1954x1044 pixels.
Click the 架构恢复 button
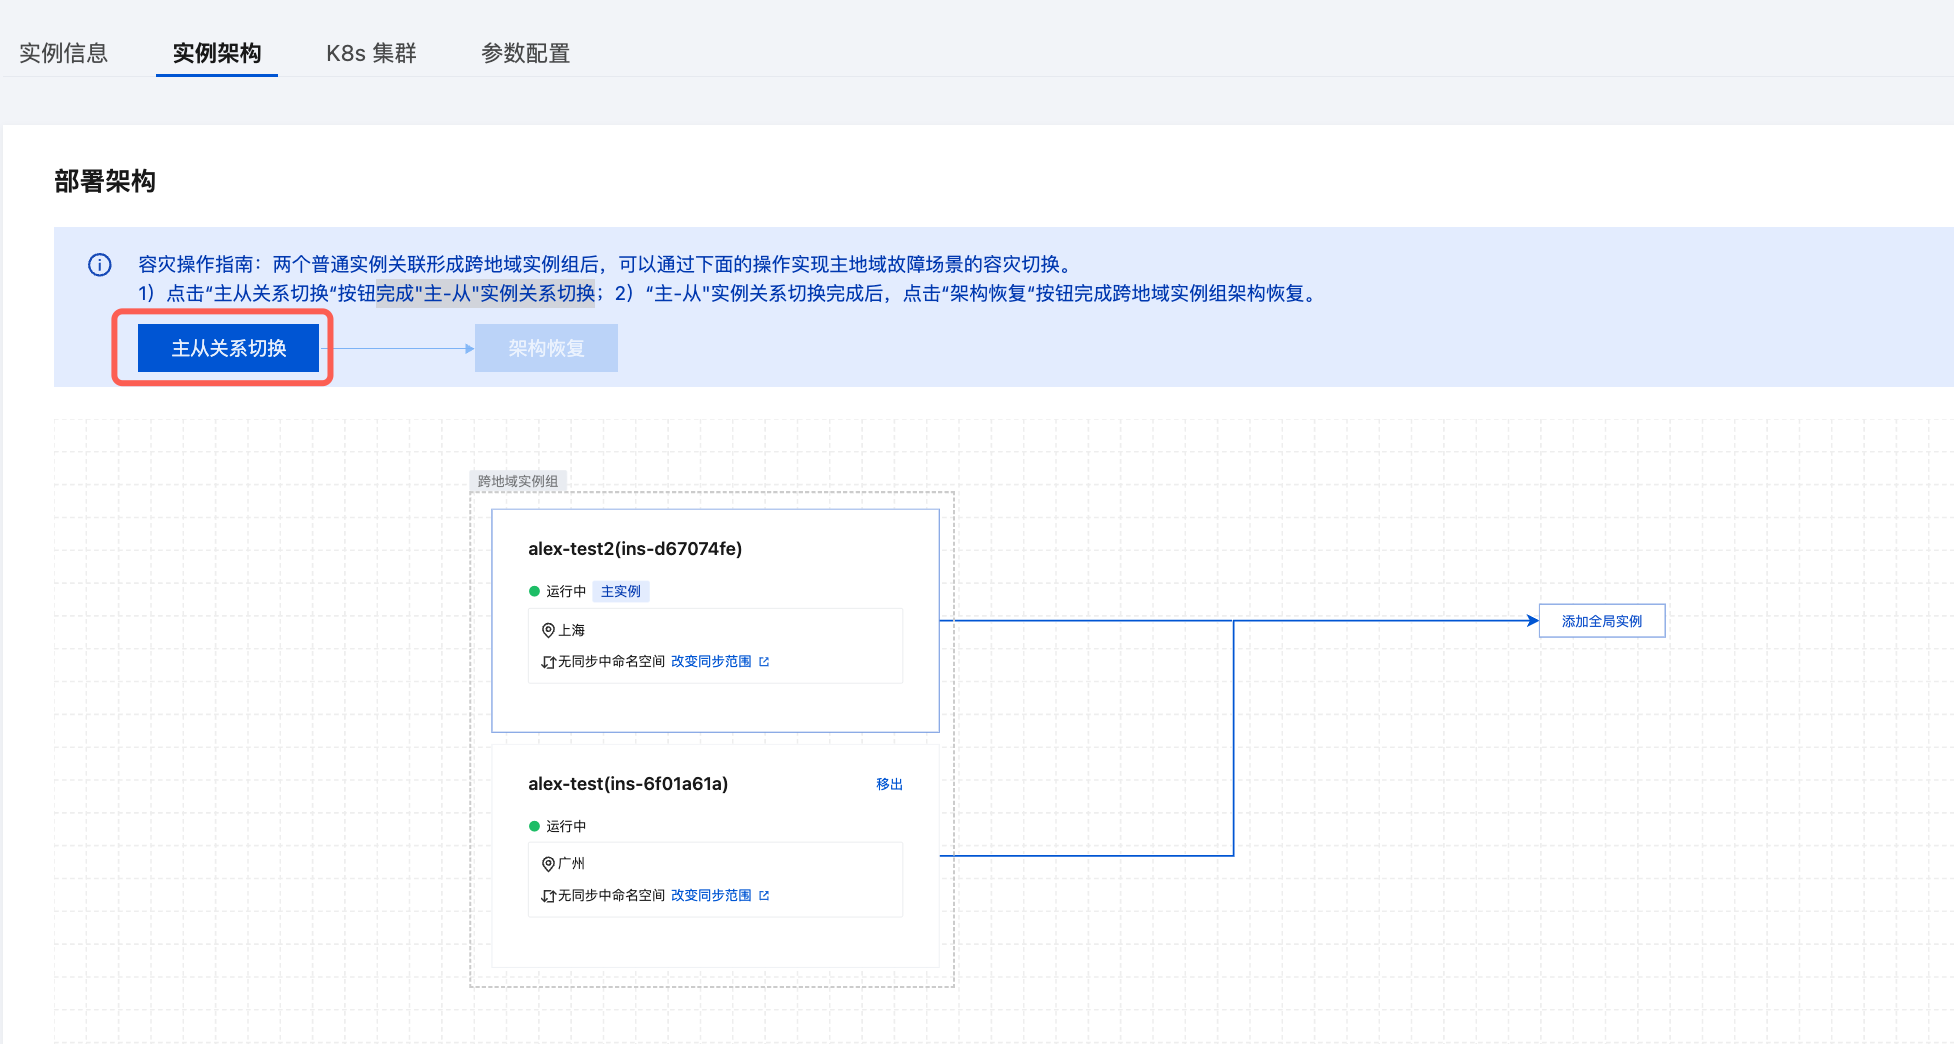pyautogui.click(x=546, y=348)
